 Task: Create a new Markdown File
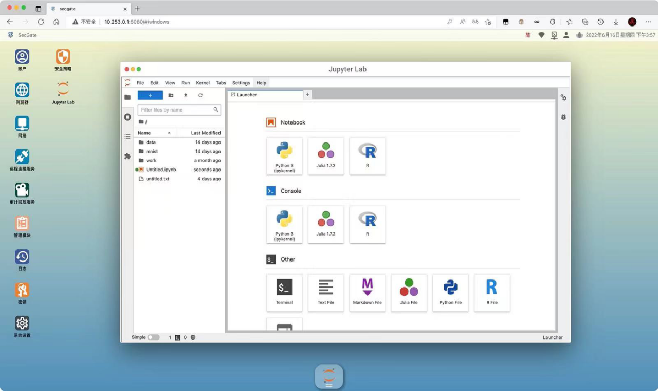367,293
